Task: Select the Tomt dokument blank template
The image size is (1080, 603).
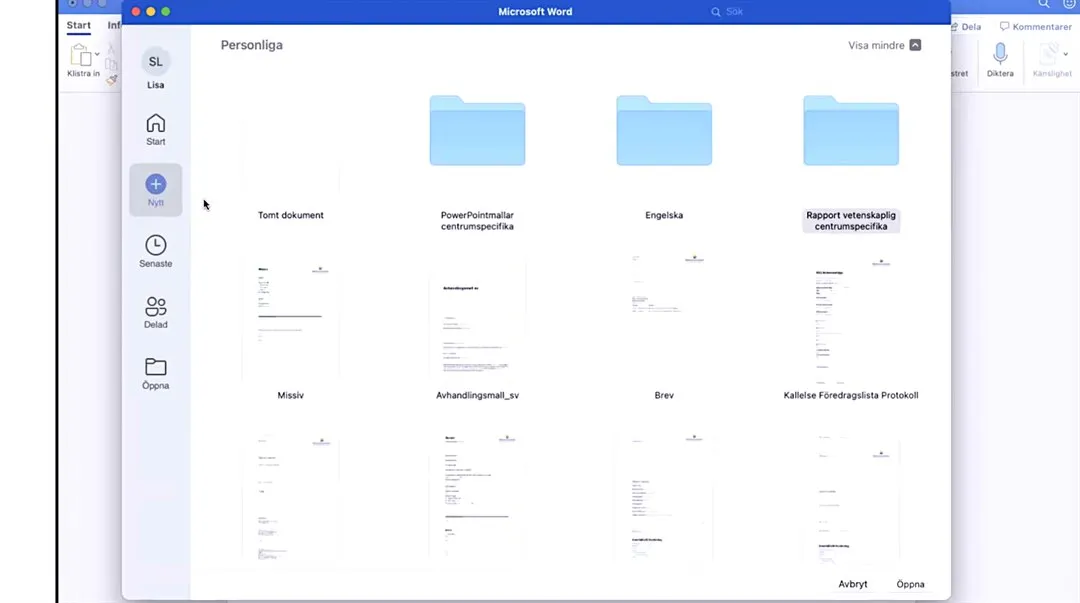Action: (290, 150)
